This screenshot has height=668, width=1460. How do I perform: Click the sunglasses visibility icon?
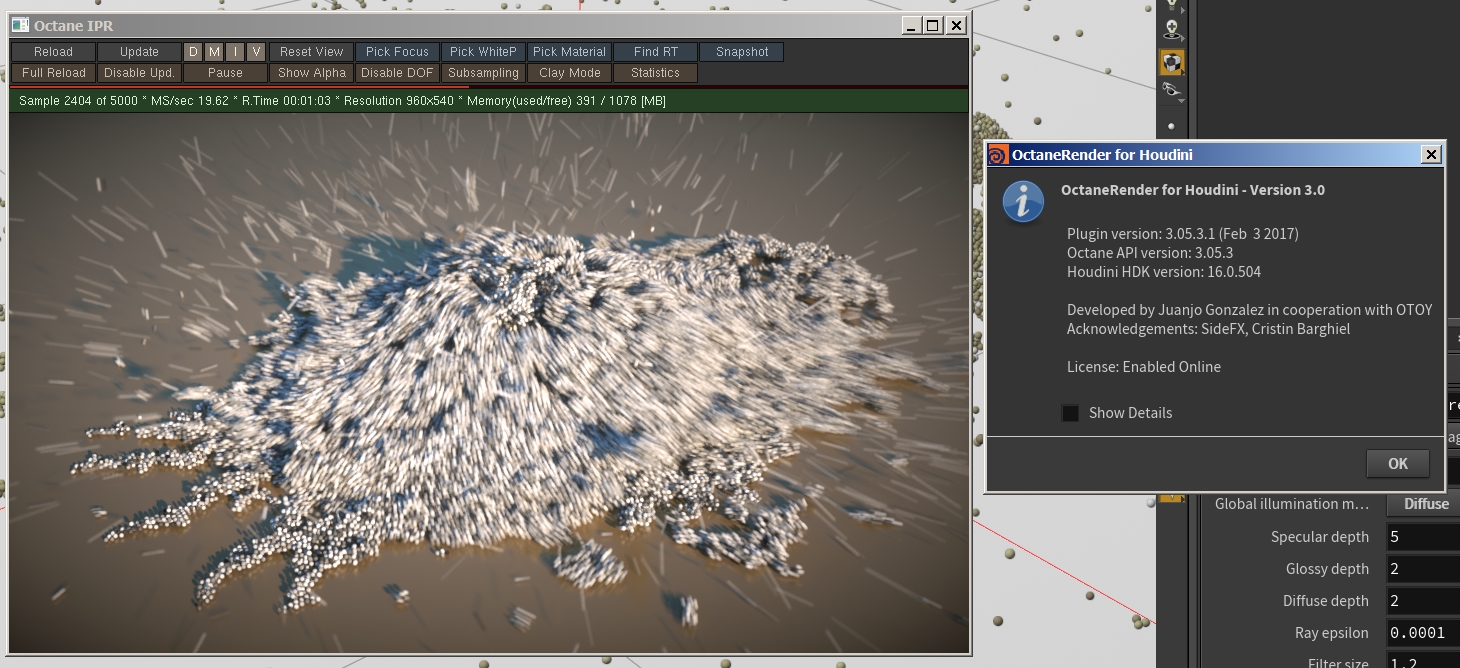tap(1172, 91)
